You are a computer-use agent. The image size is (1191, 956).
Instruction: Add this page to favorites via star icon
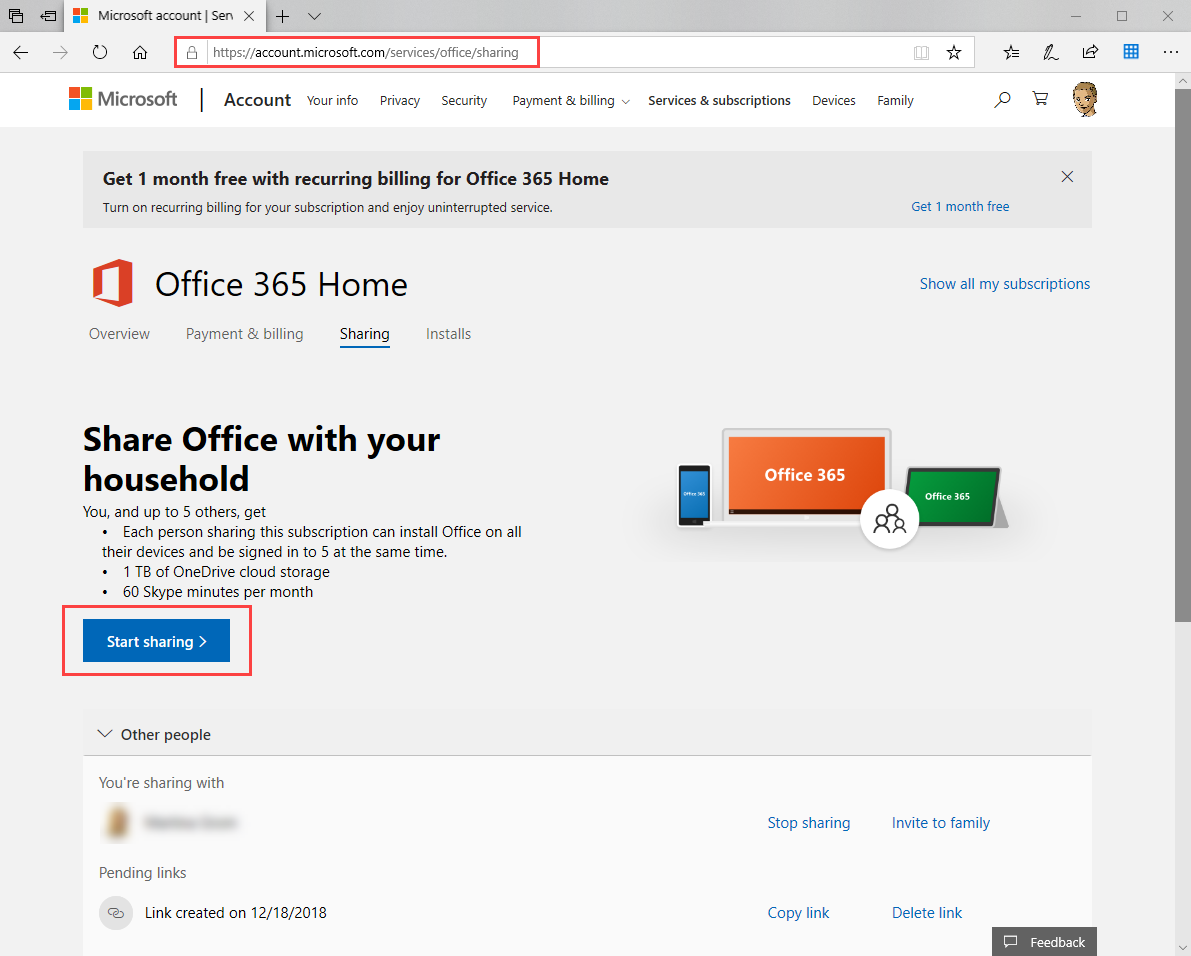click(x=954, y=52)
